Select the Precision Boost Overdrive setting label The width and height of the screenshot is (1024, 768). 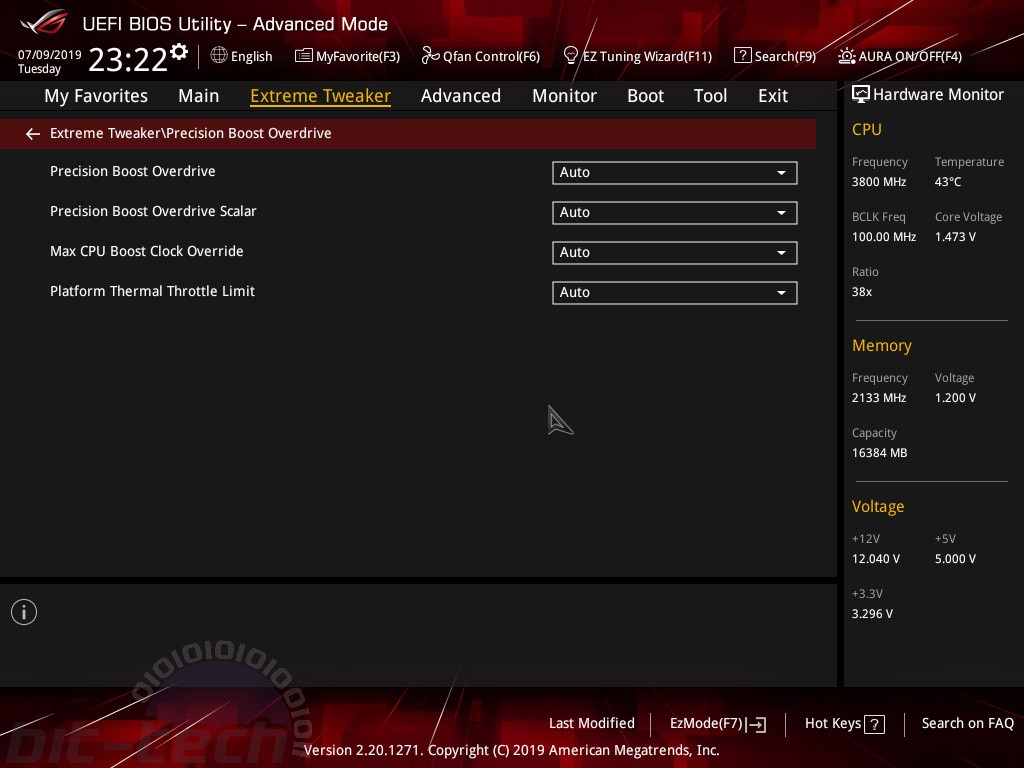click(x=133, y=171)
